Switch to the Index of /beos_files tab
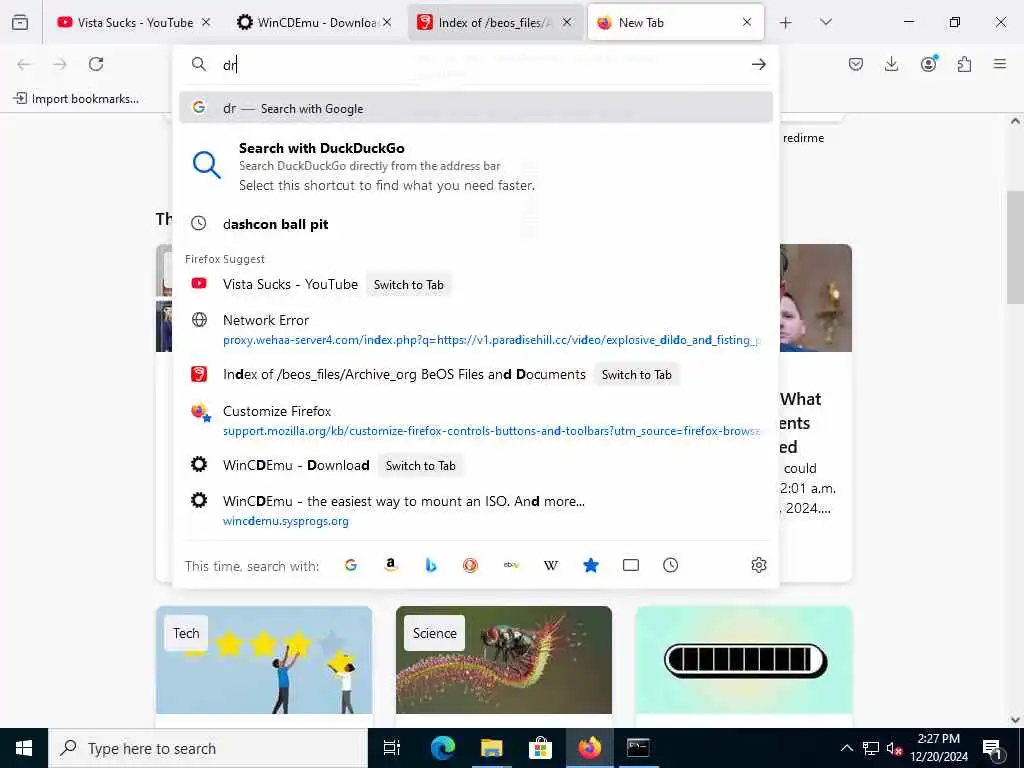1024x768 pixels. [x=495, y=22]
